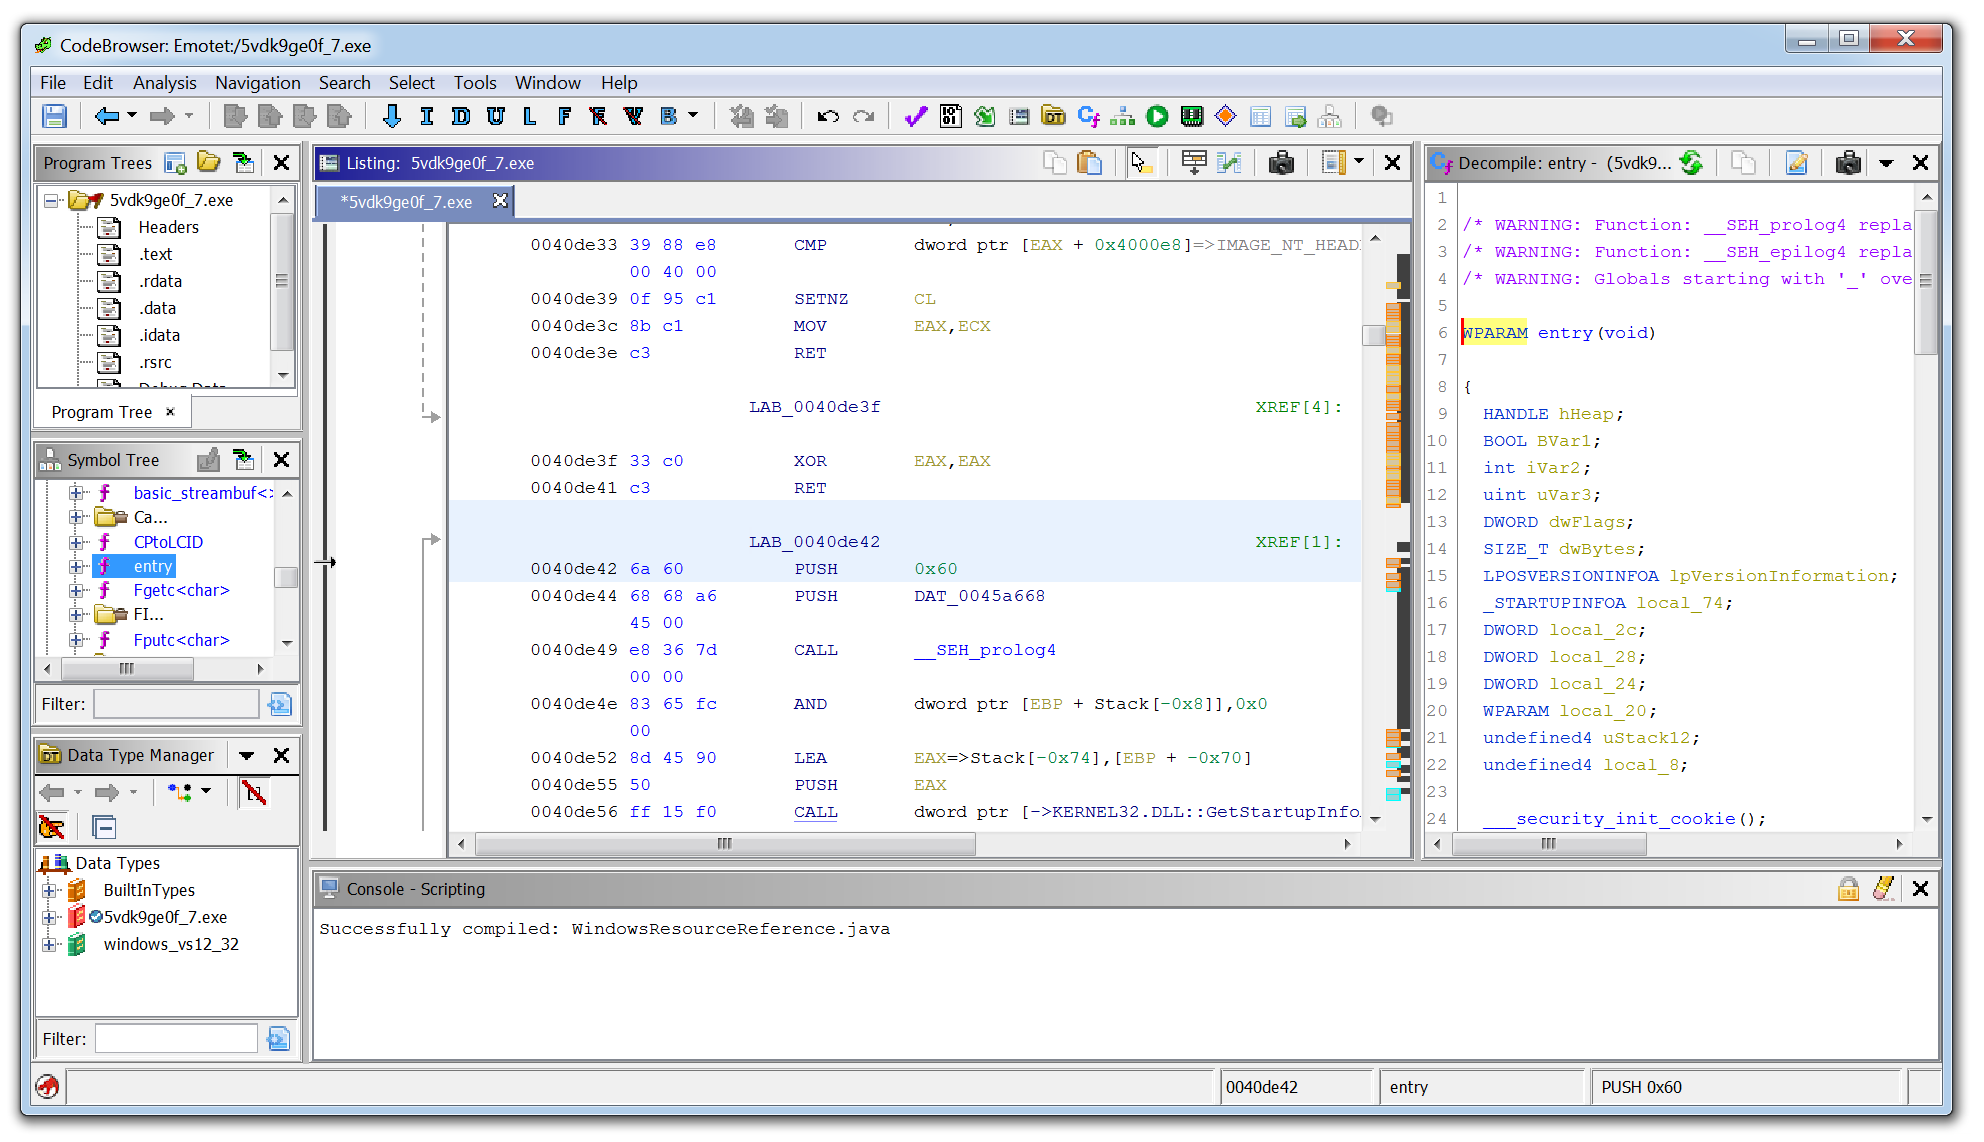
Task: Click the Program Tree close button panel toggle
Action: [x=282, y=162]
